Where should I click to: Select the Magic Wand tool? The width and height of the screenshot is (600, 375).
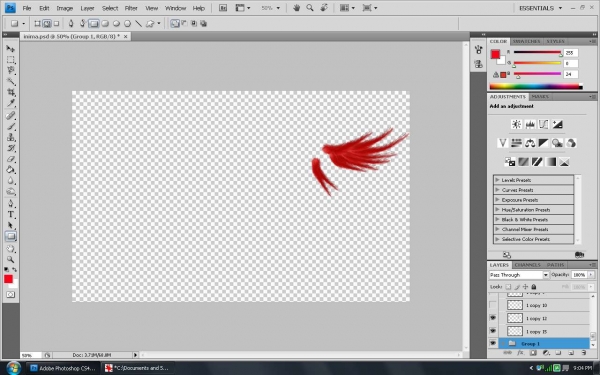pos(10,82)
